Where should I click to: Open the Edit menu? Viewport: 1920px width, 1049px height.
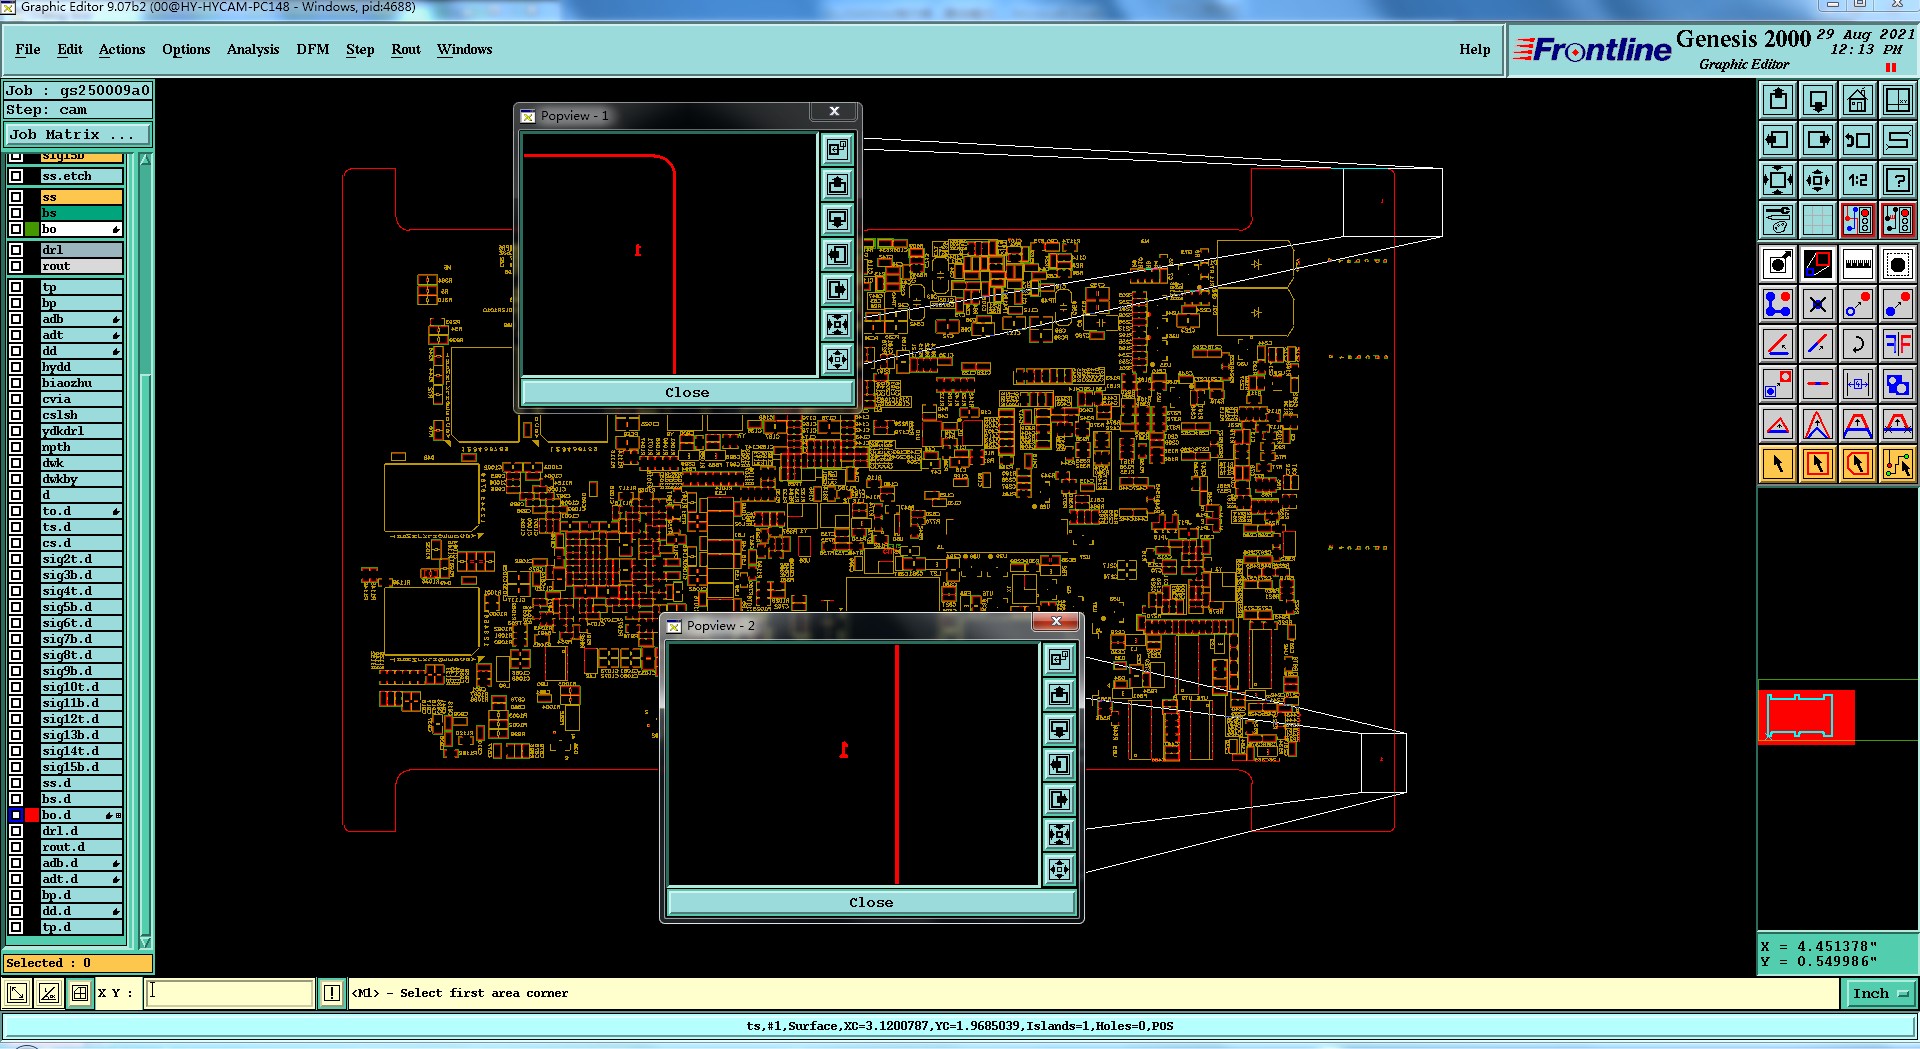70,49
